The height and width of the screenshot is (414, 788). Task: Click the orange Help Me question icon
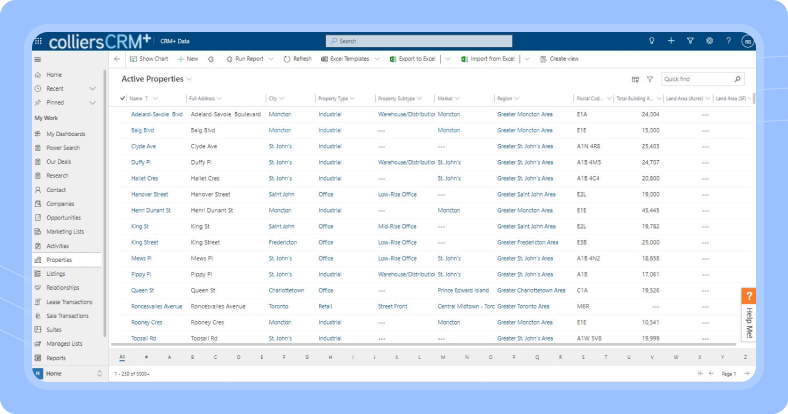tap(749, 296)
